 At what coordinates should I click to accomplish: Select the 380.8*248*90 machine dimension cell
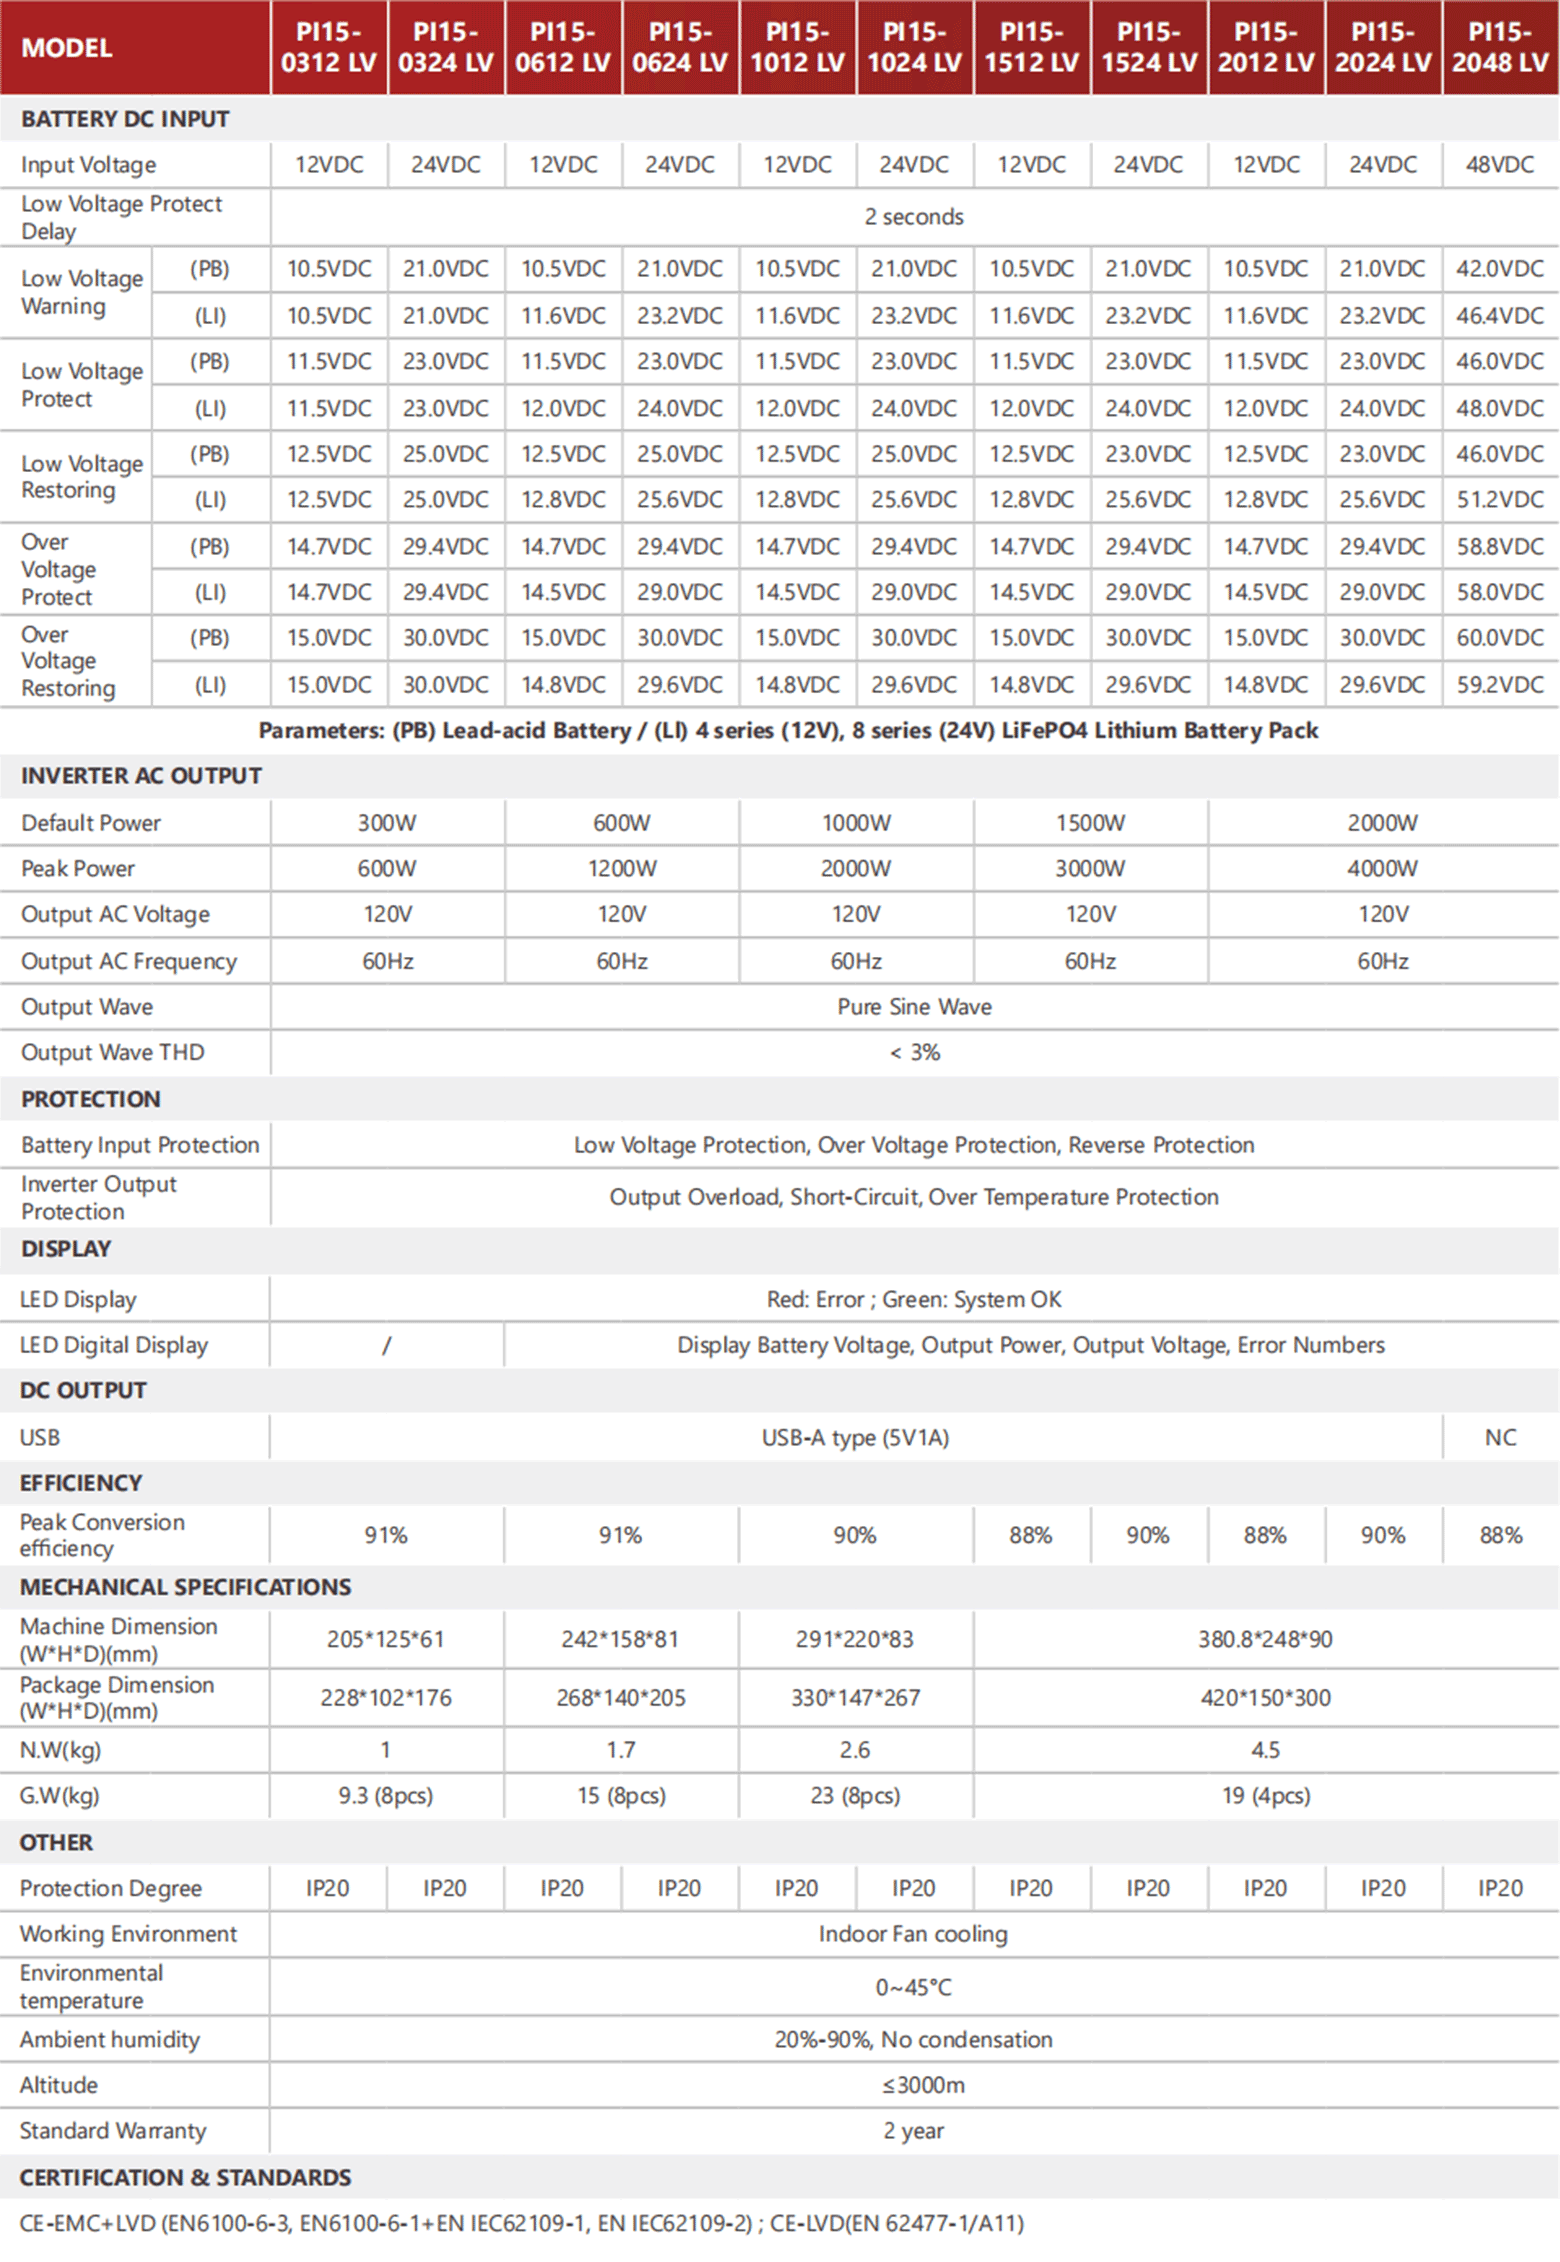[1265, 1639]
